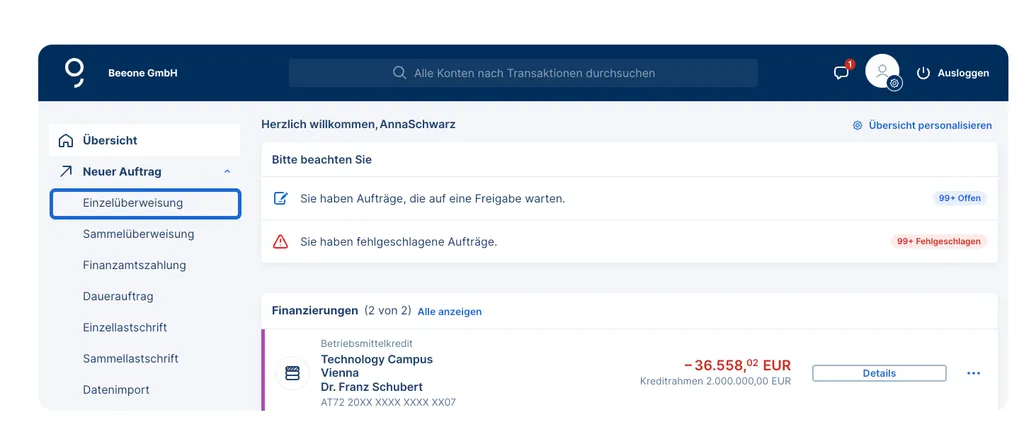
Task: Click the George logo icon in header
Action: coord(74,73)
